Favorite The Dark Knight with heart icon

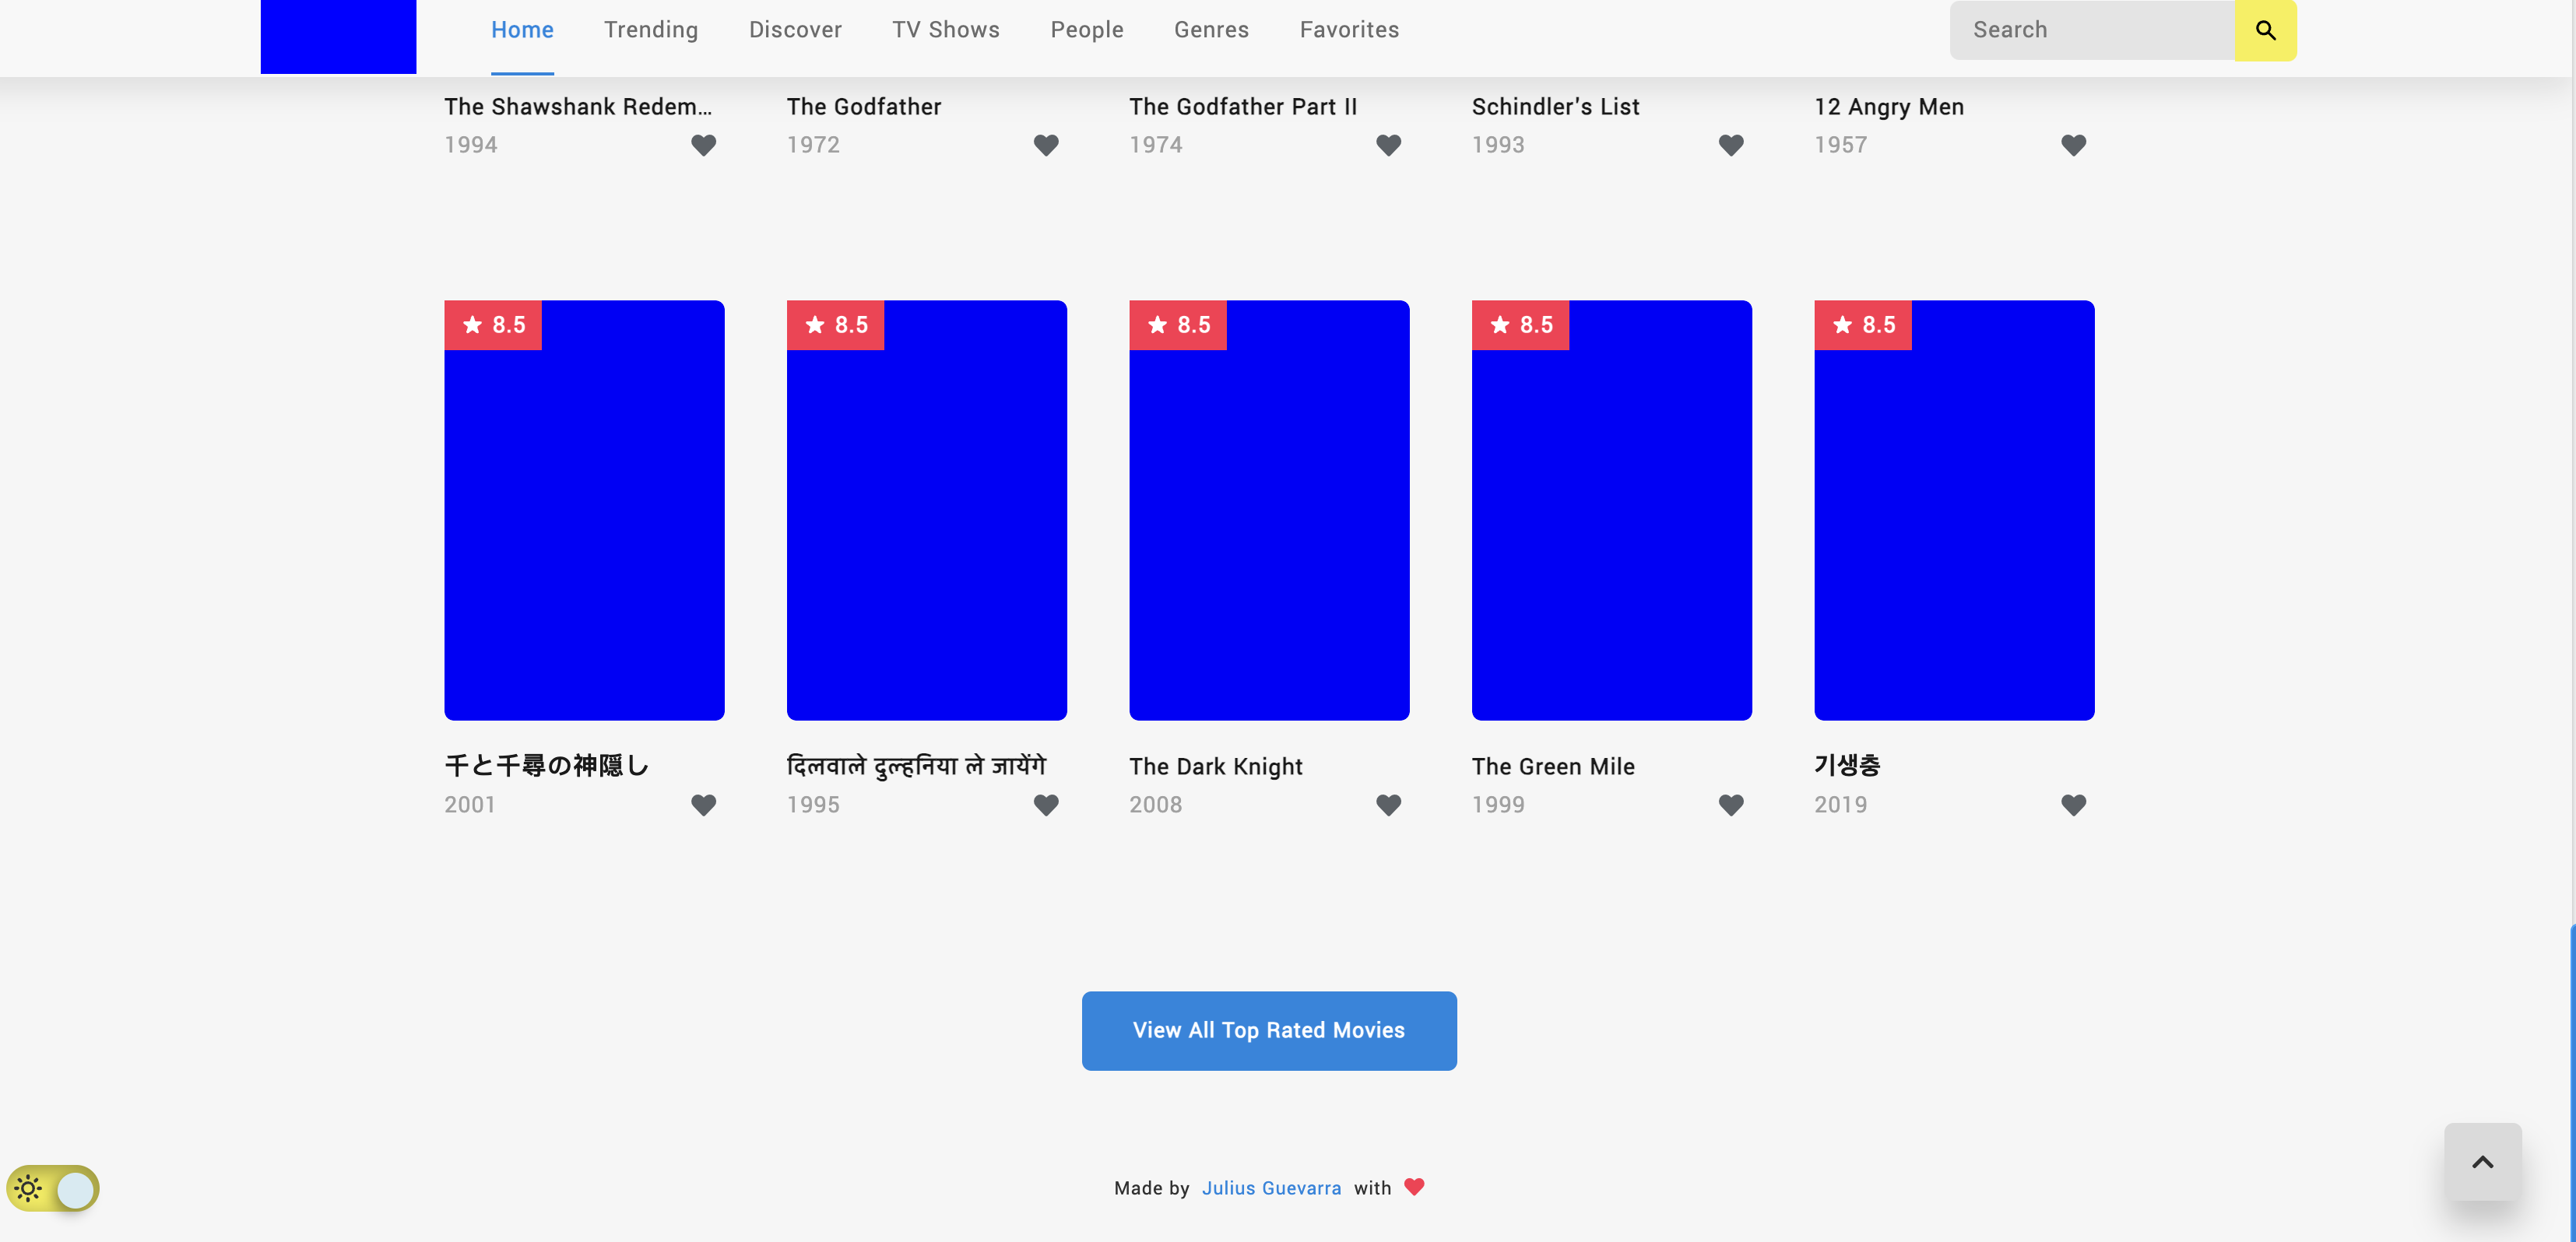coord(1388,805)
